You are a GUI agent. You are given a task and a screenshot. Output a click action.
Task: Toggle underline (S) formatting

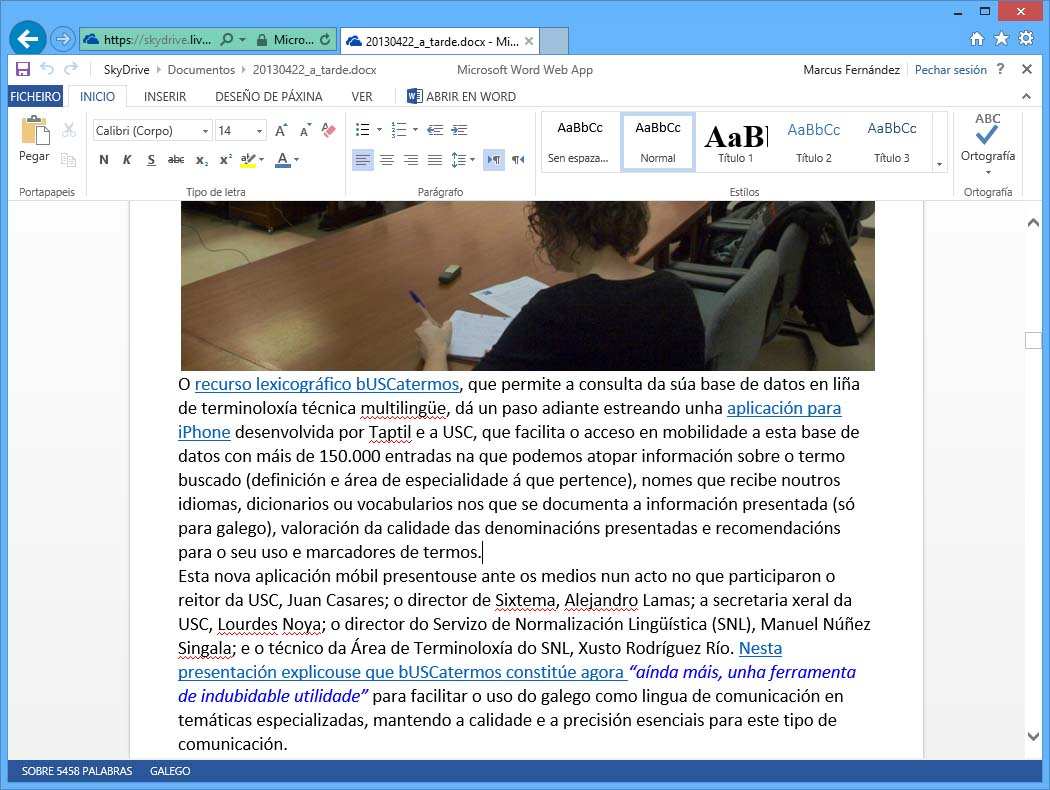(x=151, y=159)
